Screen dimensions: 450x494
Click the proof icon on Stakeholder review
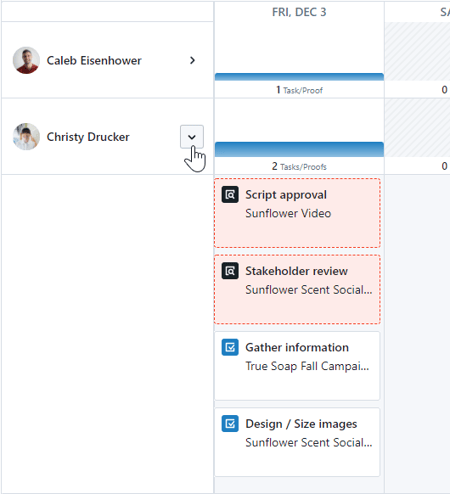(230, 271)
